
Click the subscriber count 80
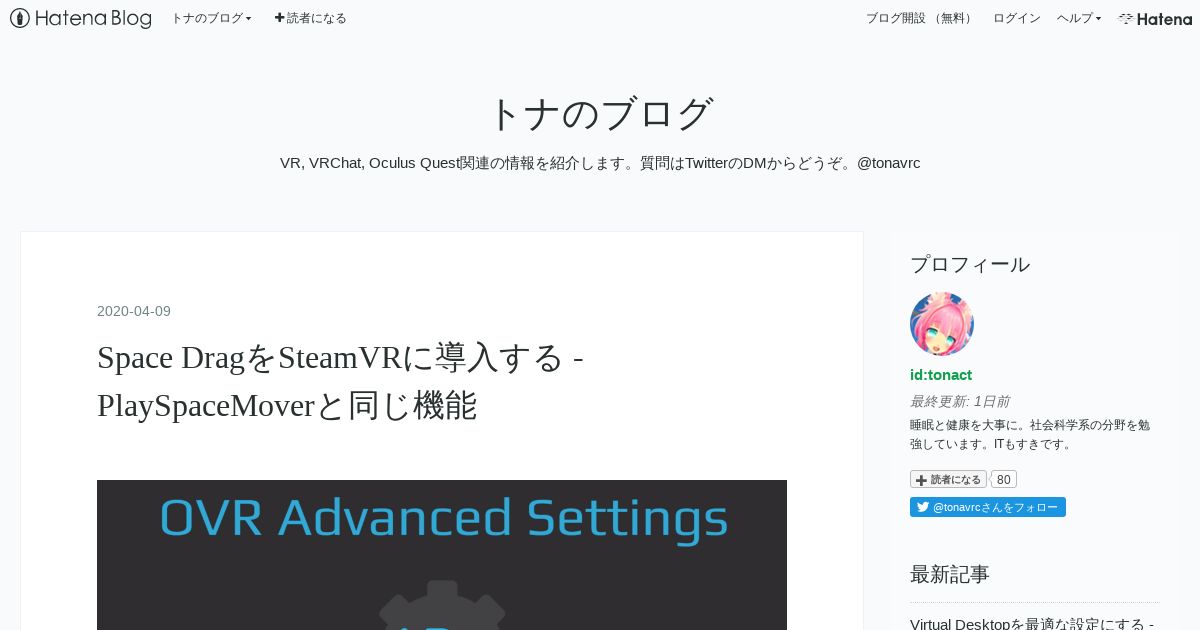click(1004, 479)
